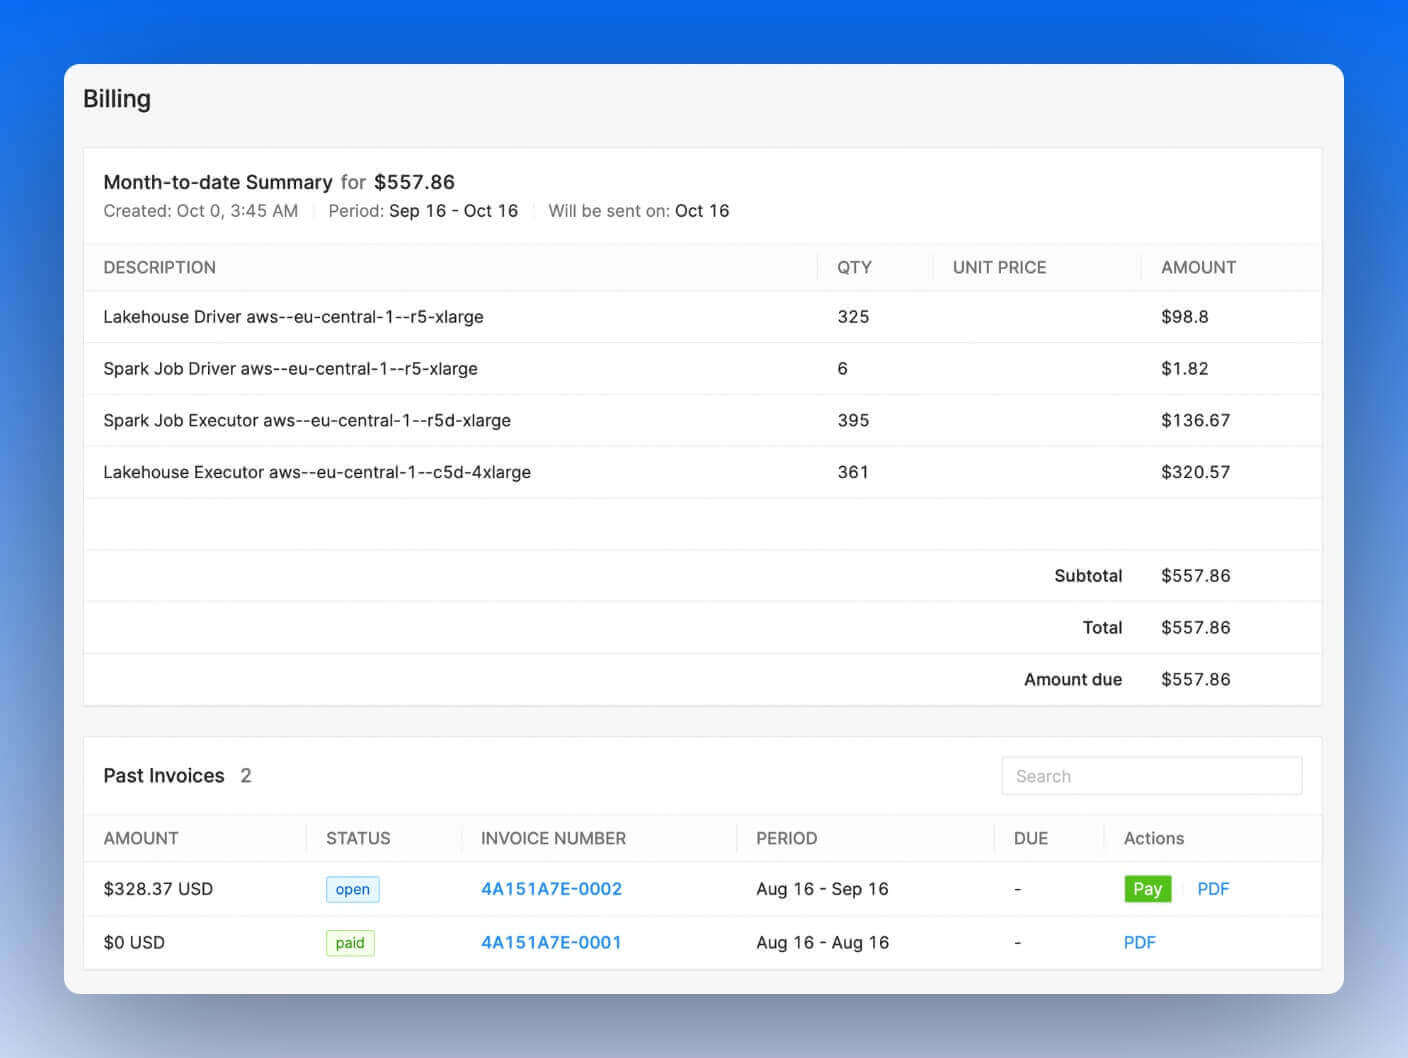
Task: Click the INVOICE NUMBER column header
Action: [x=553, y=838]
